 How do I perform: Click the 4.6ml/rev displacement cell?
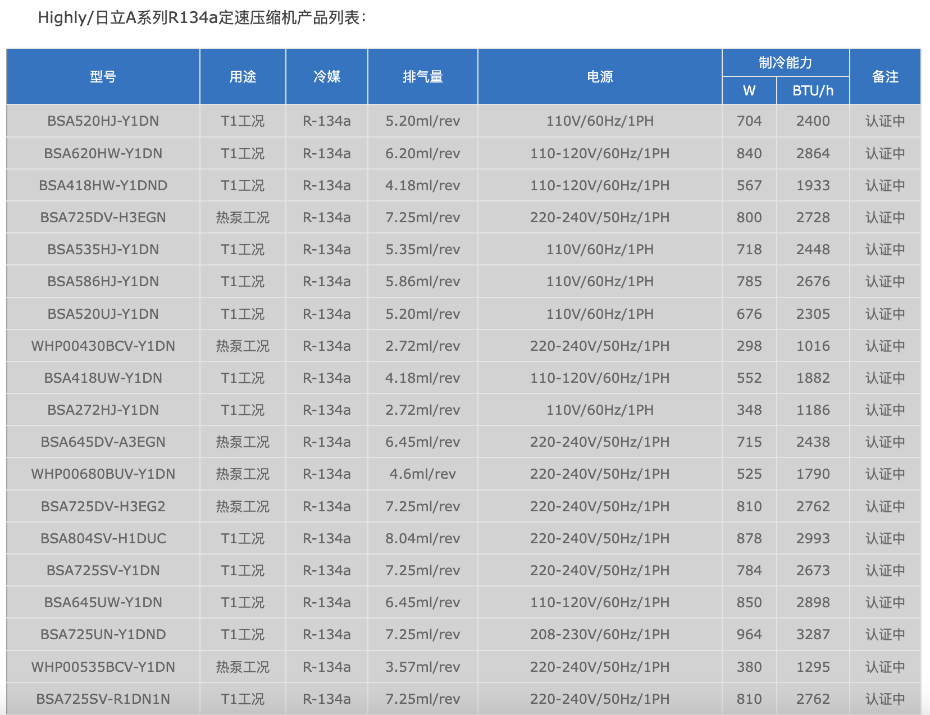pos(422,474)
